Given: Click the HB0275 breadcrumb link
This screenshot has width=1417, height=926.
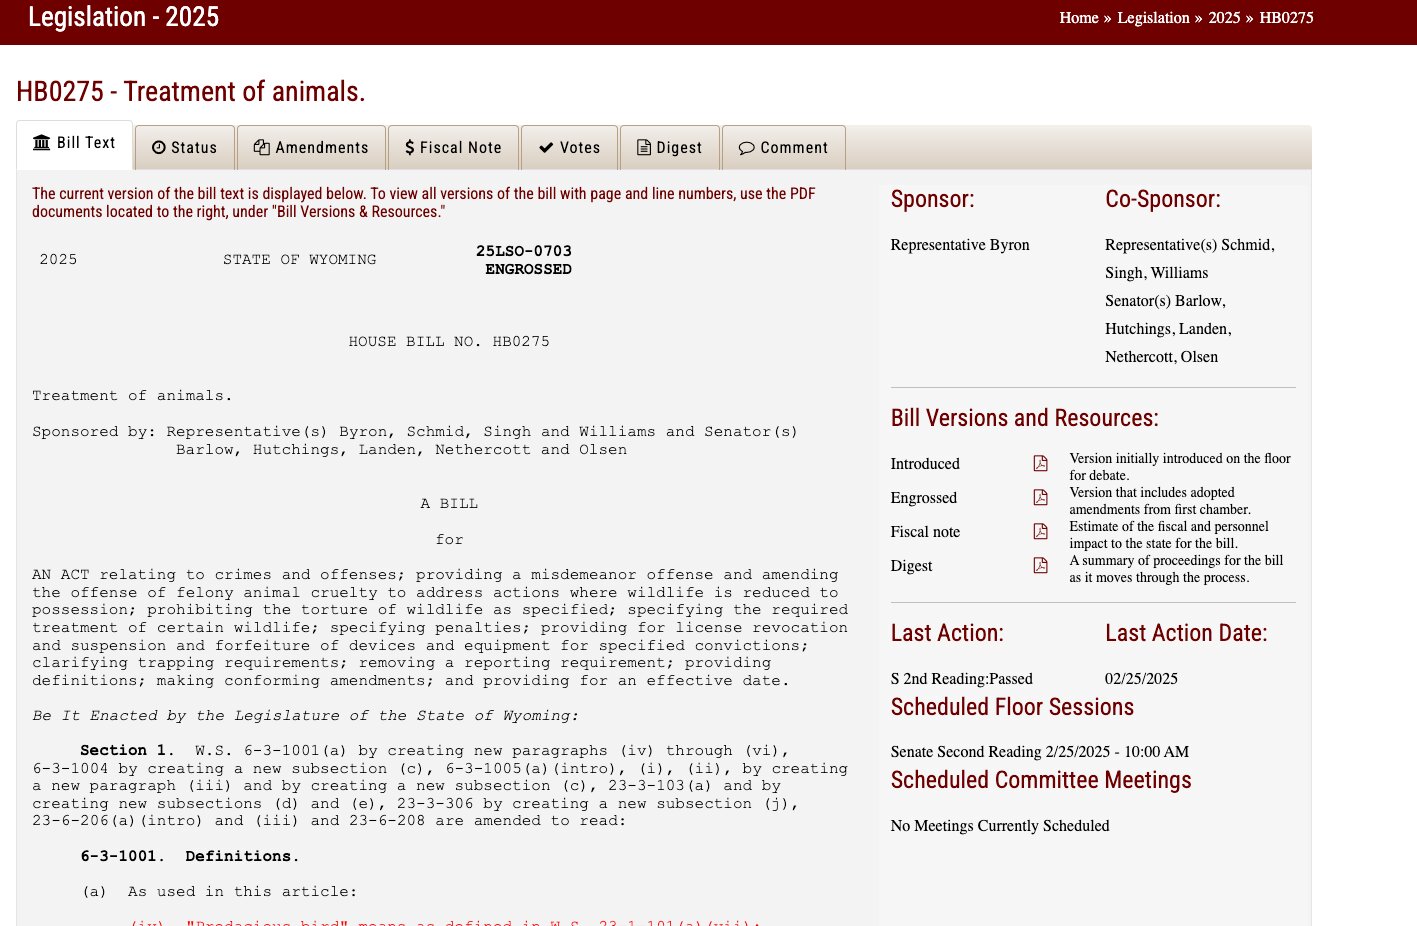Looking at the screenshot, I should [x=1286, y=18].
